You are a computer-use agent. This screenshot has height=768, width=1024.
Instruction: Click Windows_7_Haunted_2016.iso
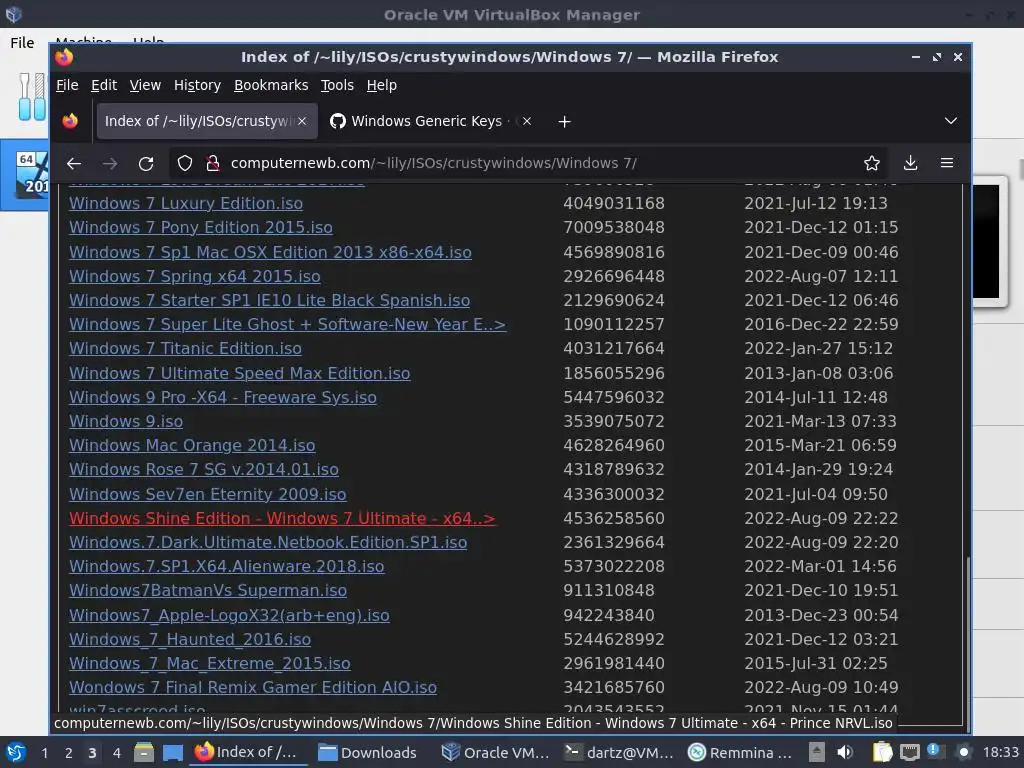[x=190, y=639]
